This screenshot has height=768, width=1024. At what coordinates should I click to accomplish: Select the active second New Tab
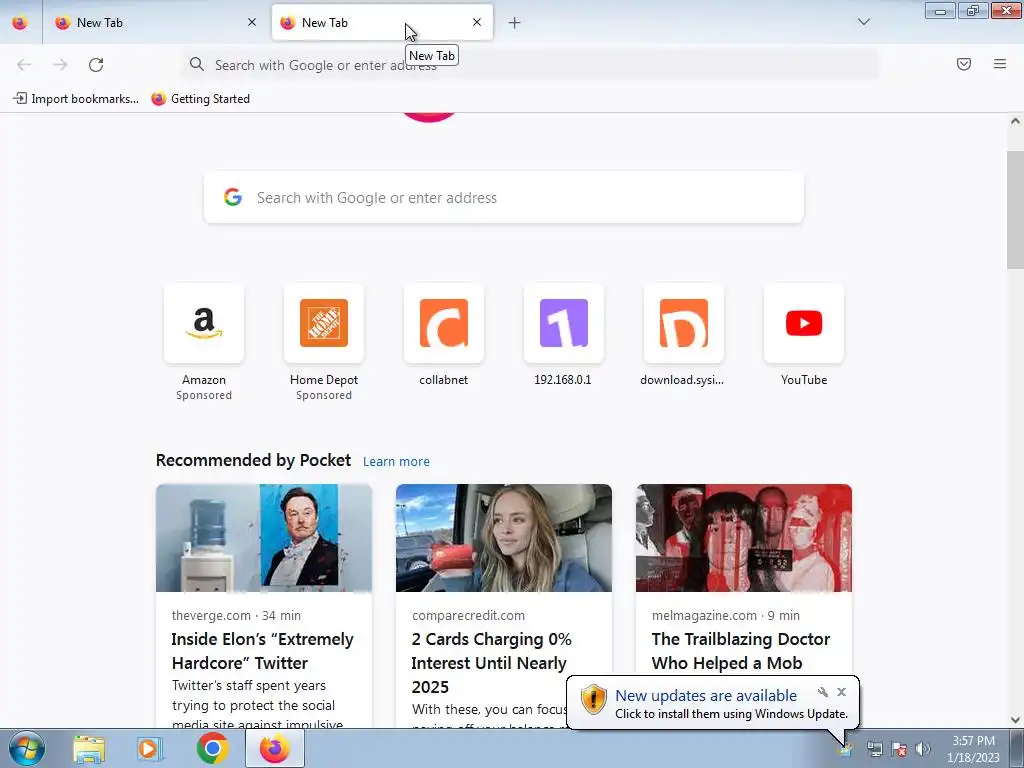pos(382,22)
